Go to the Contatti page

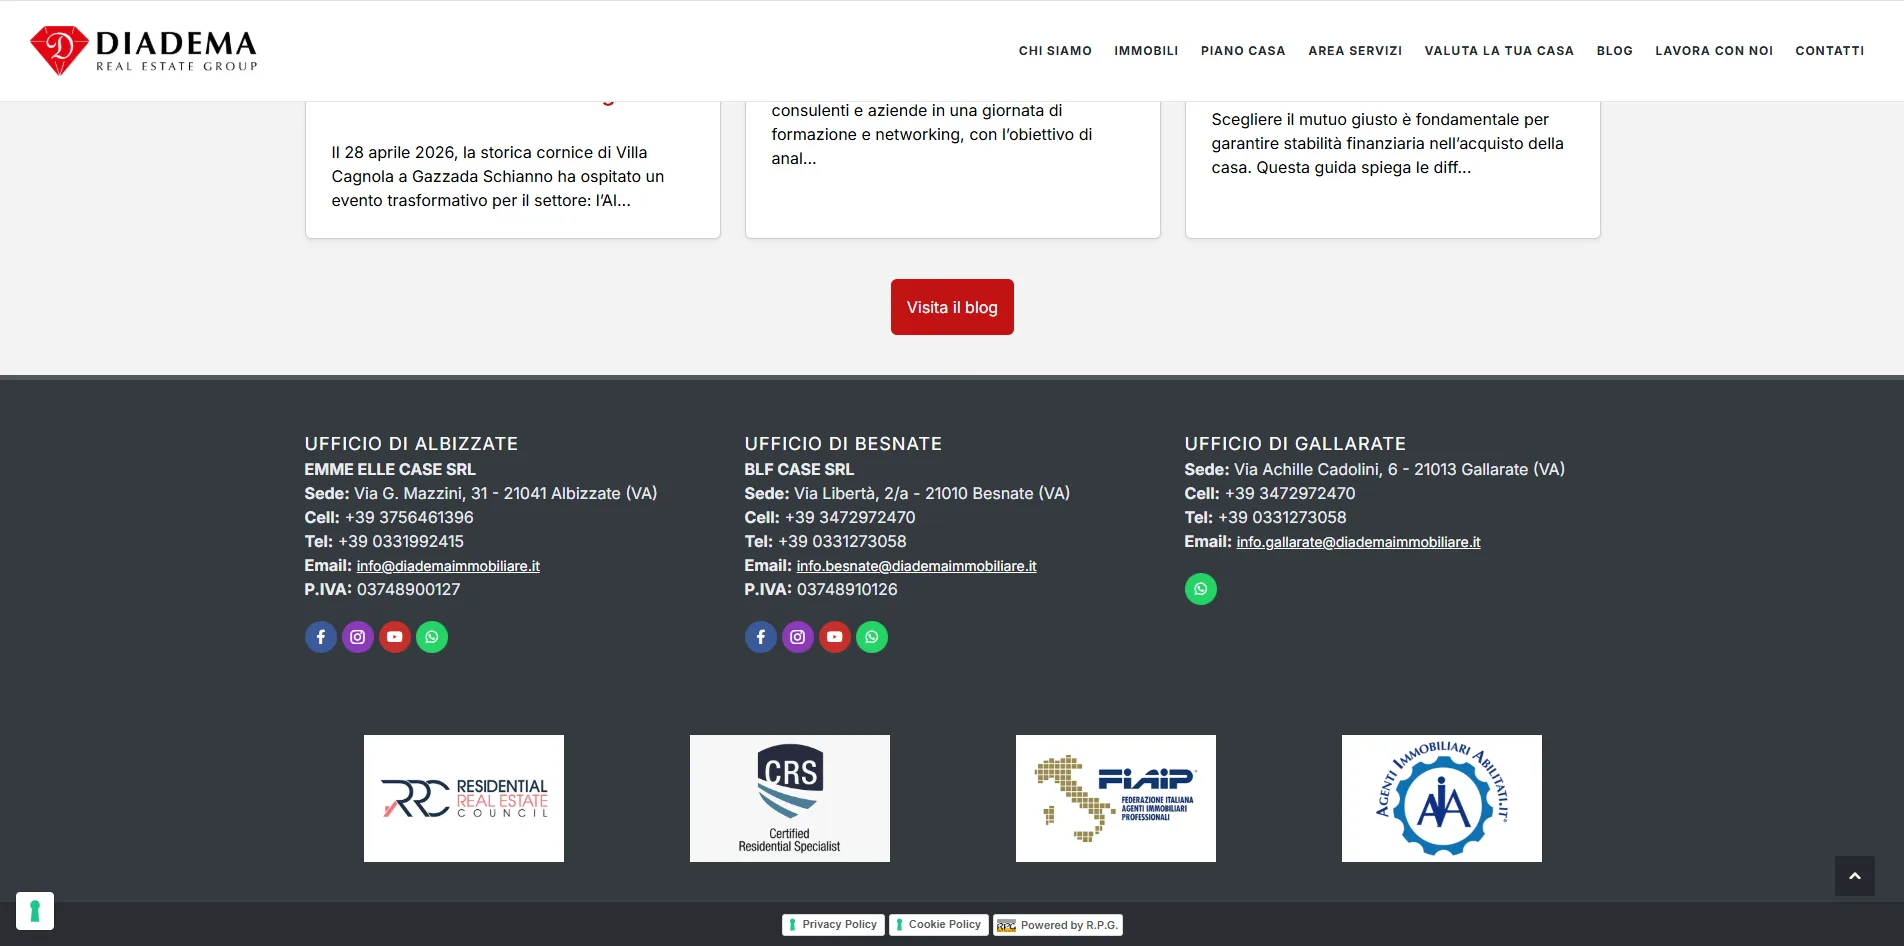click(1829, 51)
